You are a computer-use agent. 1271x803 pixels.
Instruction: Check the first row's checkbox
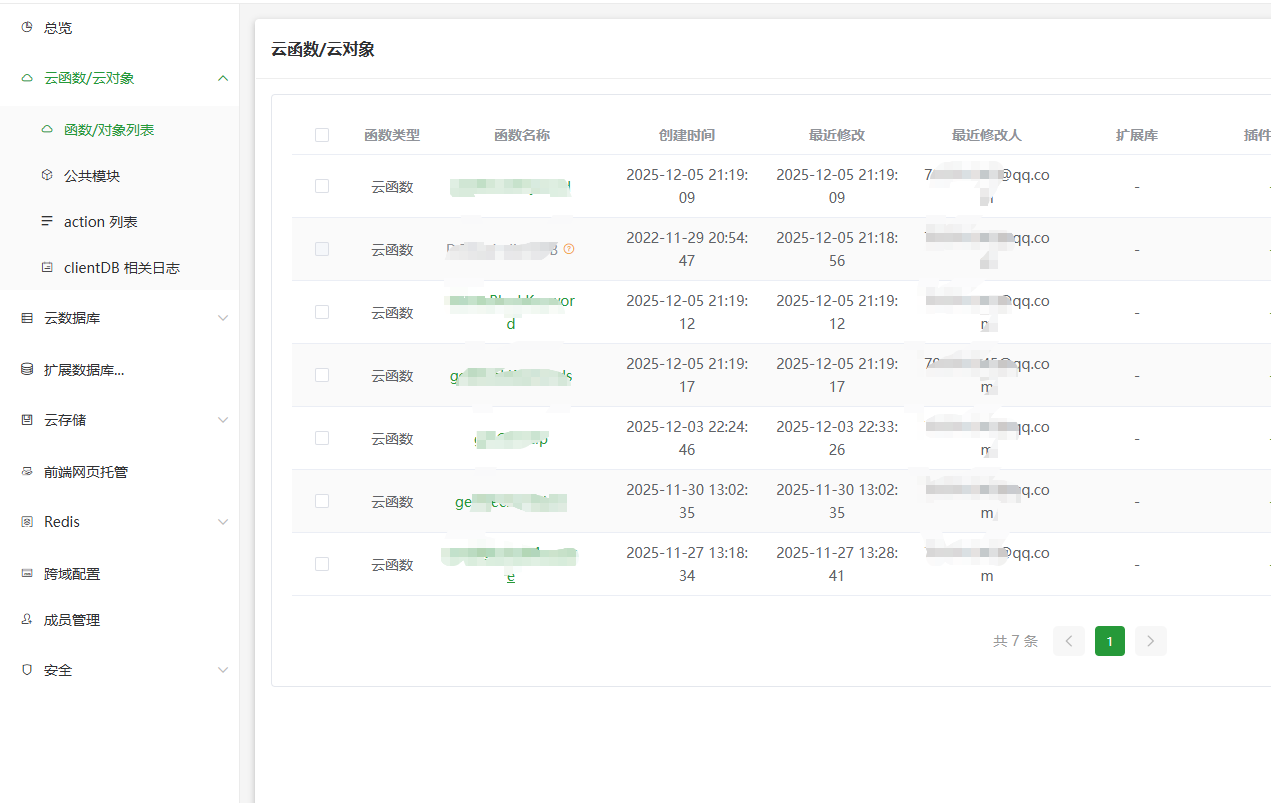pos(322,186)
